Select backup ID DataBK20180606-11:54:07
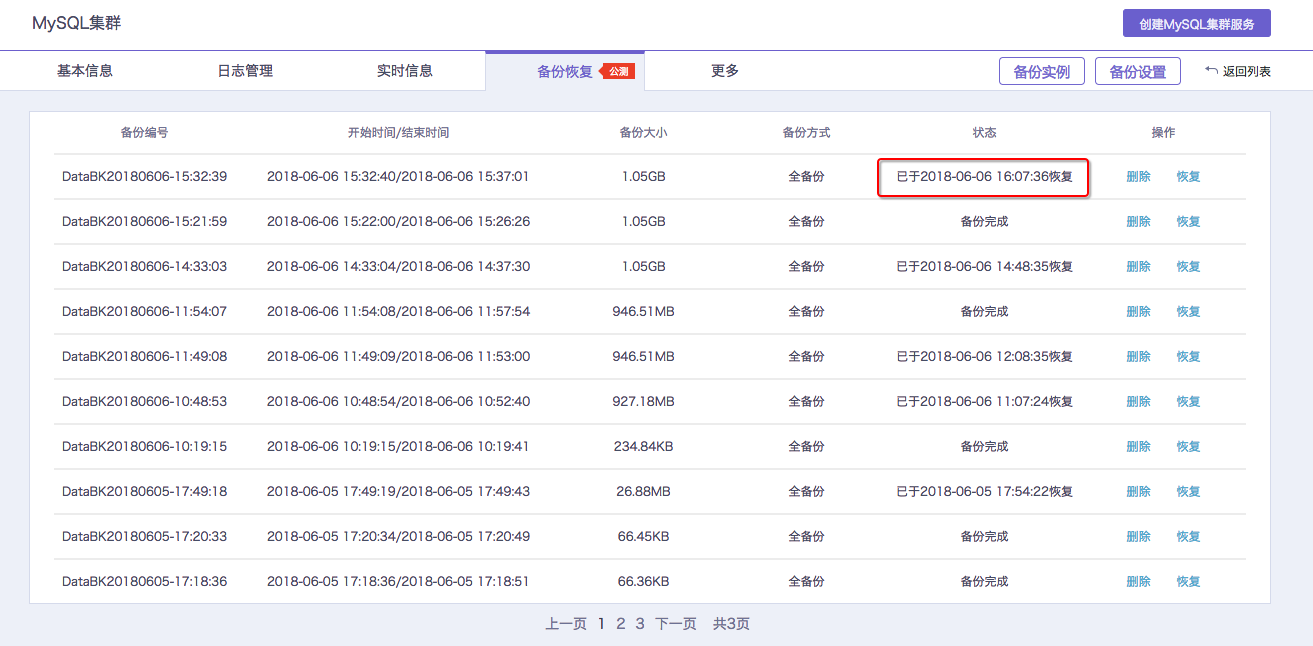The image size is (1313, 646). 144,312
